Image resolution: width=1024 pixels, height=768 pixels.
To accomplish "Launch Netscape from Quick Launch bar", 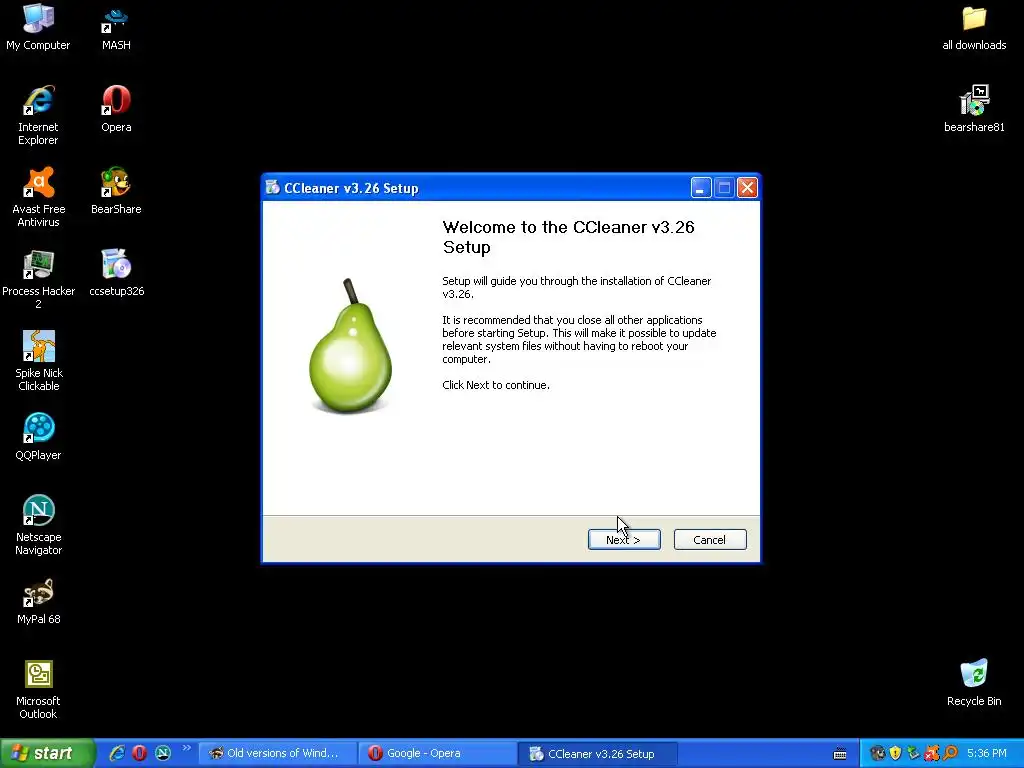I will click(163, 753).
